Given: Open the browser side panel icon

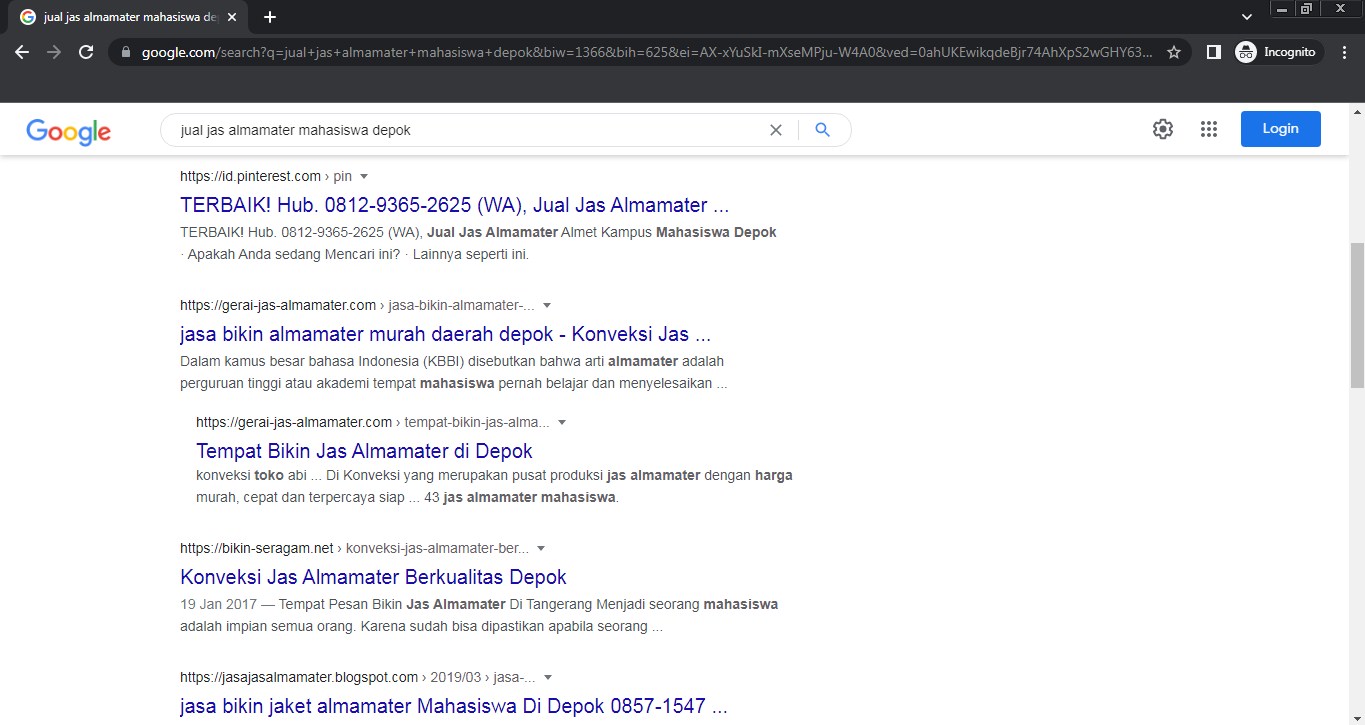Looking at the screenshot, I should coord(1213,52).
